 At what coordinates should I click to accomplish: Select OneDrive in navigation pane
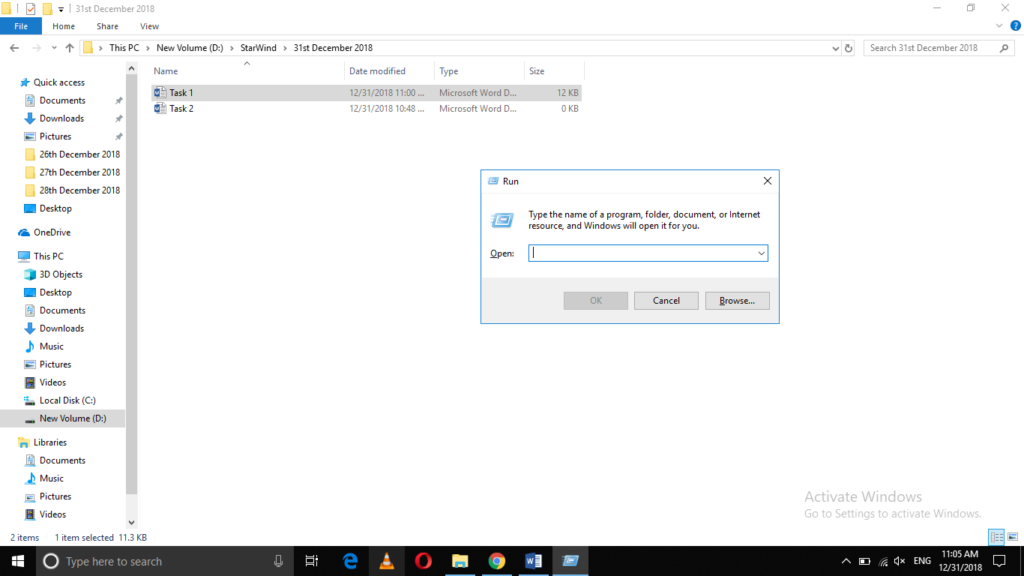pos(52,232)
